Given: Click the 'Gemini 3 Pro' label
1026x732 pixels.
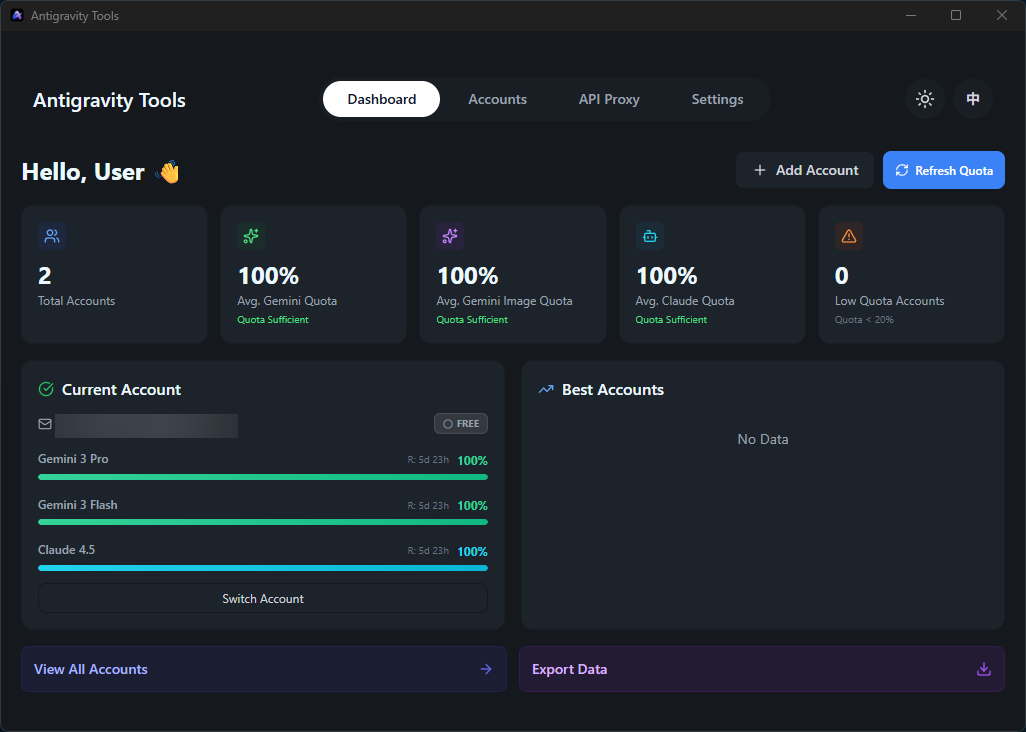Looking at the screenshot, I should [73, 459].
